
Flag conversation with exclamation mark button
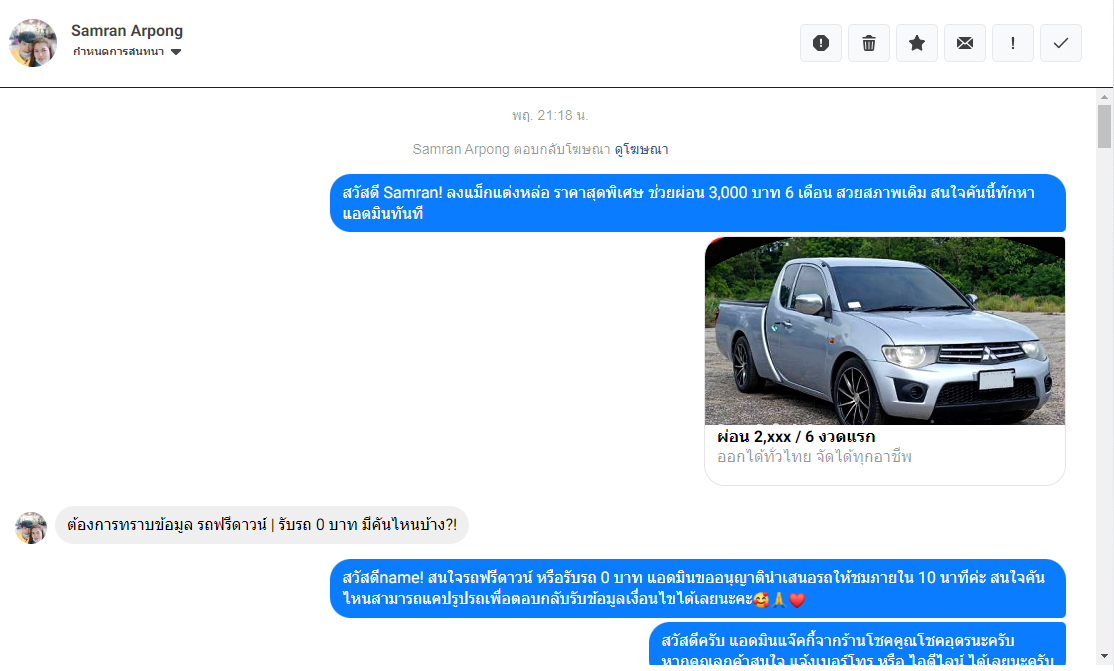coord(1012,43)
